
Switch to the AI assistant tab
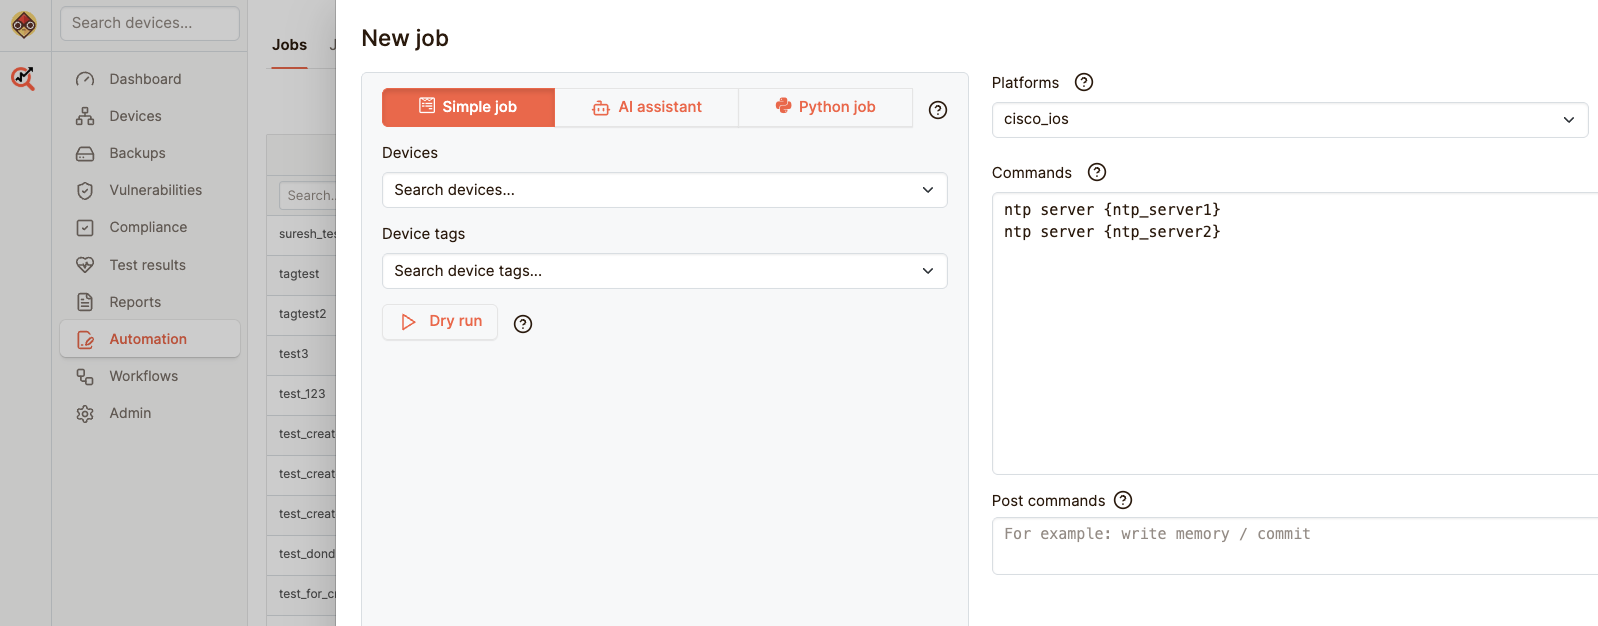pyautogui.click(x=647, y=107)
